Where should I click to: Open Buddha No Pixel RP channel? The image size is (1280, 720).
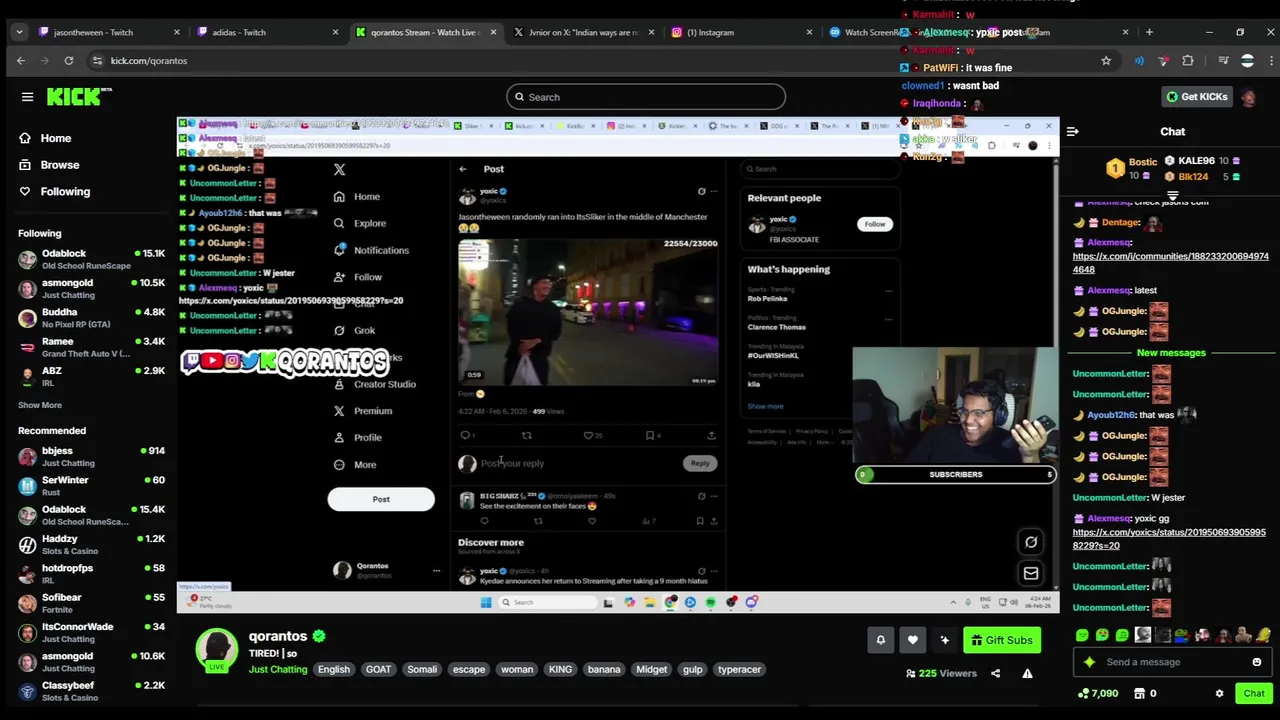click(x=91, y=318)
